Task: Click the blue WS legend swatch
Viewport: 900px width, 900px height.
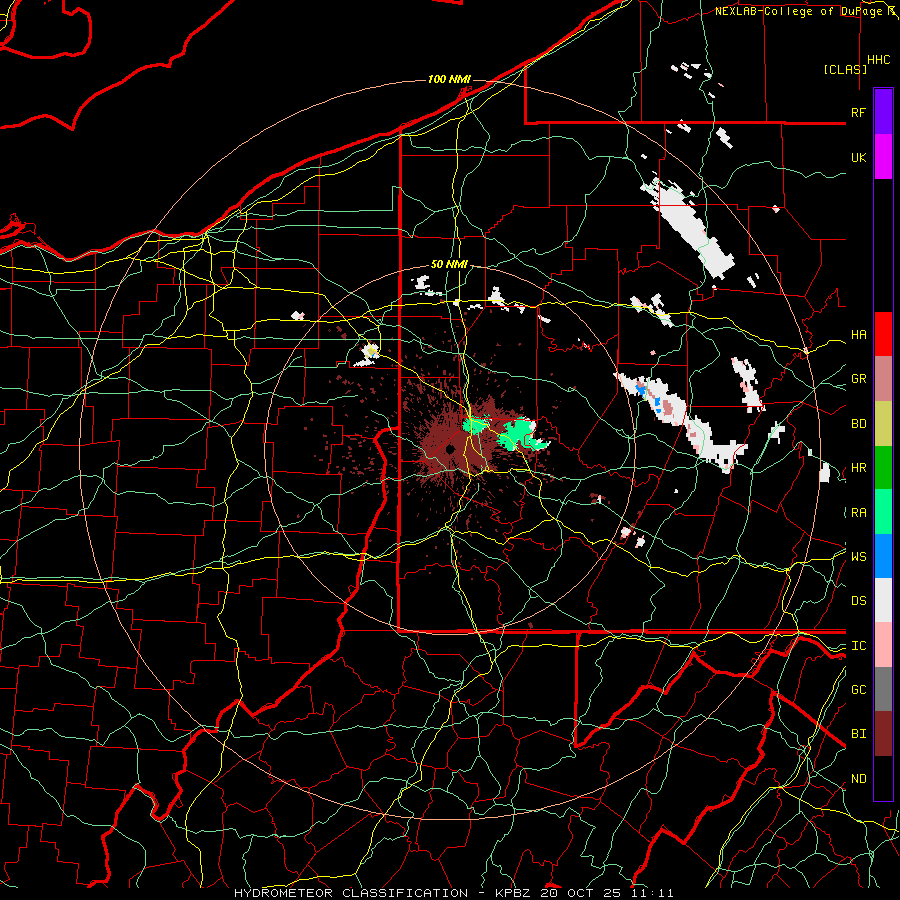Action: (x=883, y=556)
